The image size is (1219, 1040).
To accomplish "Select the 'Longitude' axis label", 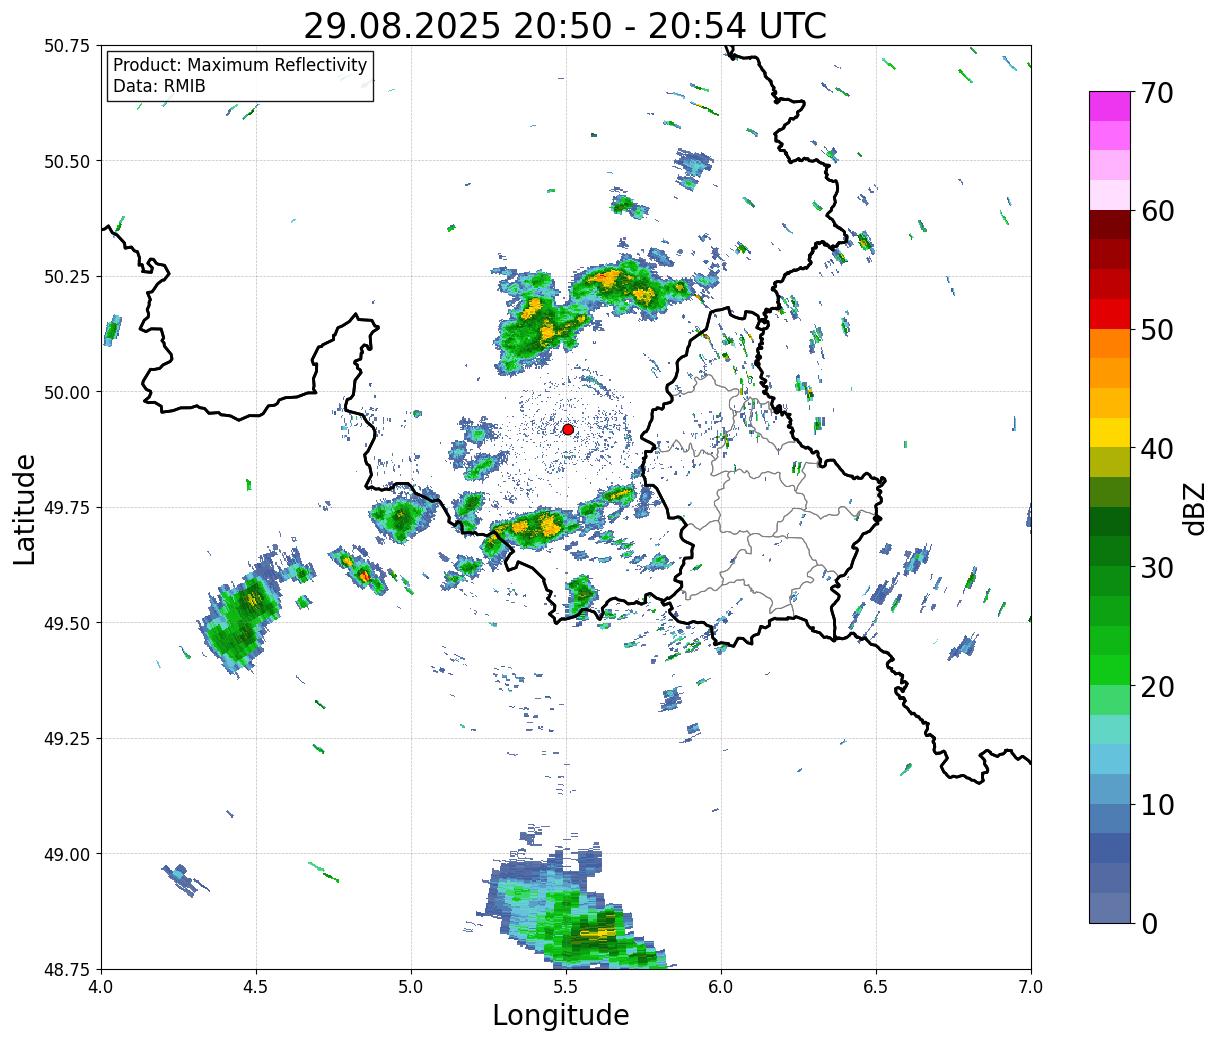I will point(561,1015).
